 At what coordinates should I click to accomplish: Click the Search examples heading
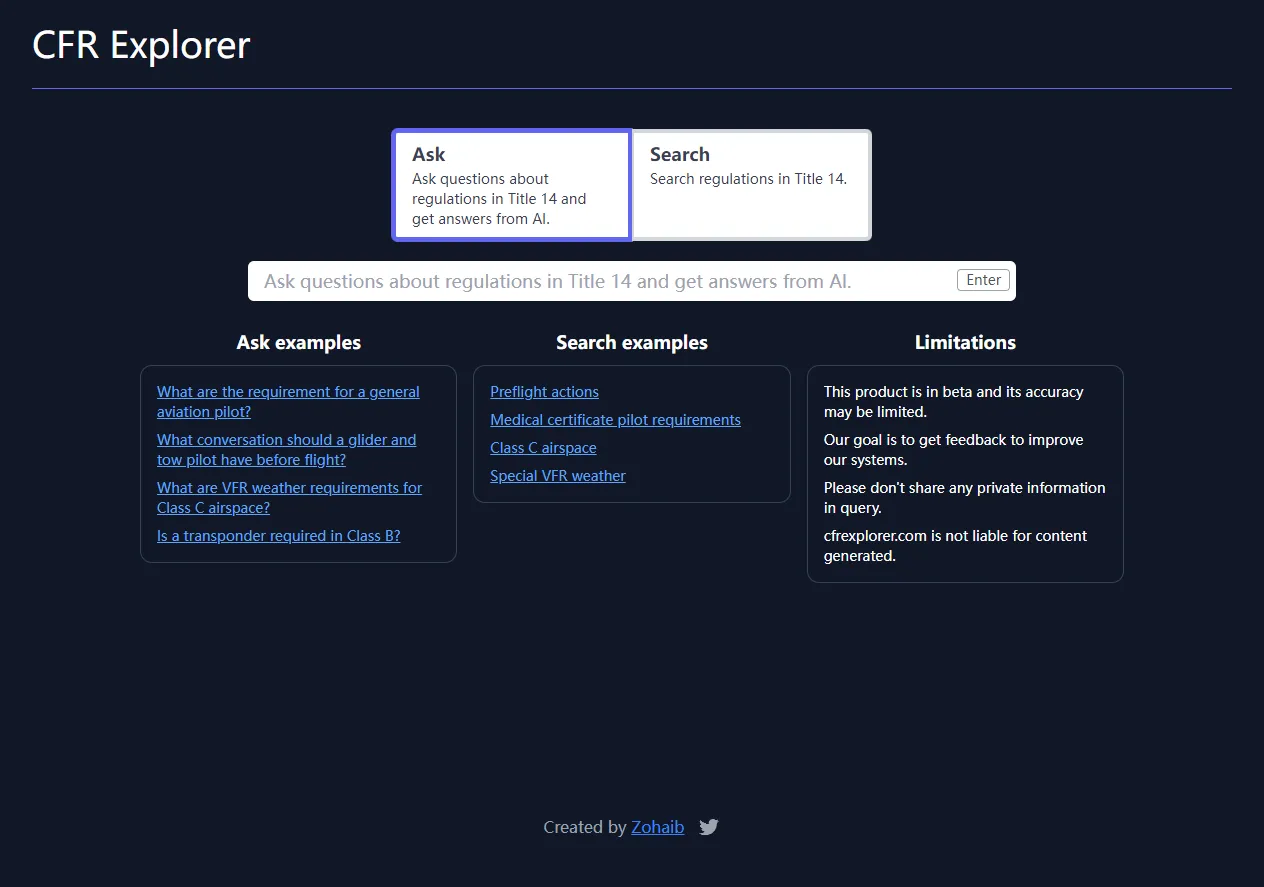631,342
